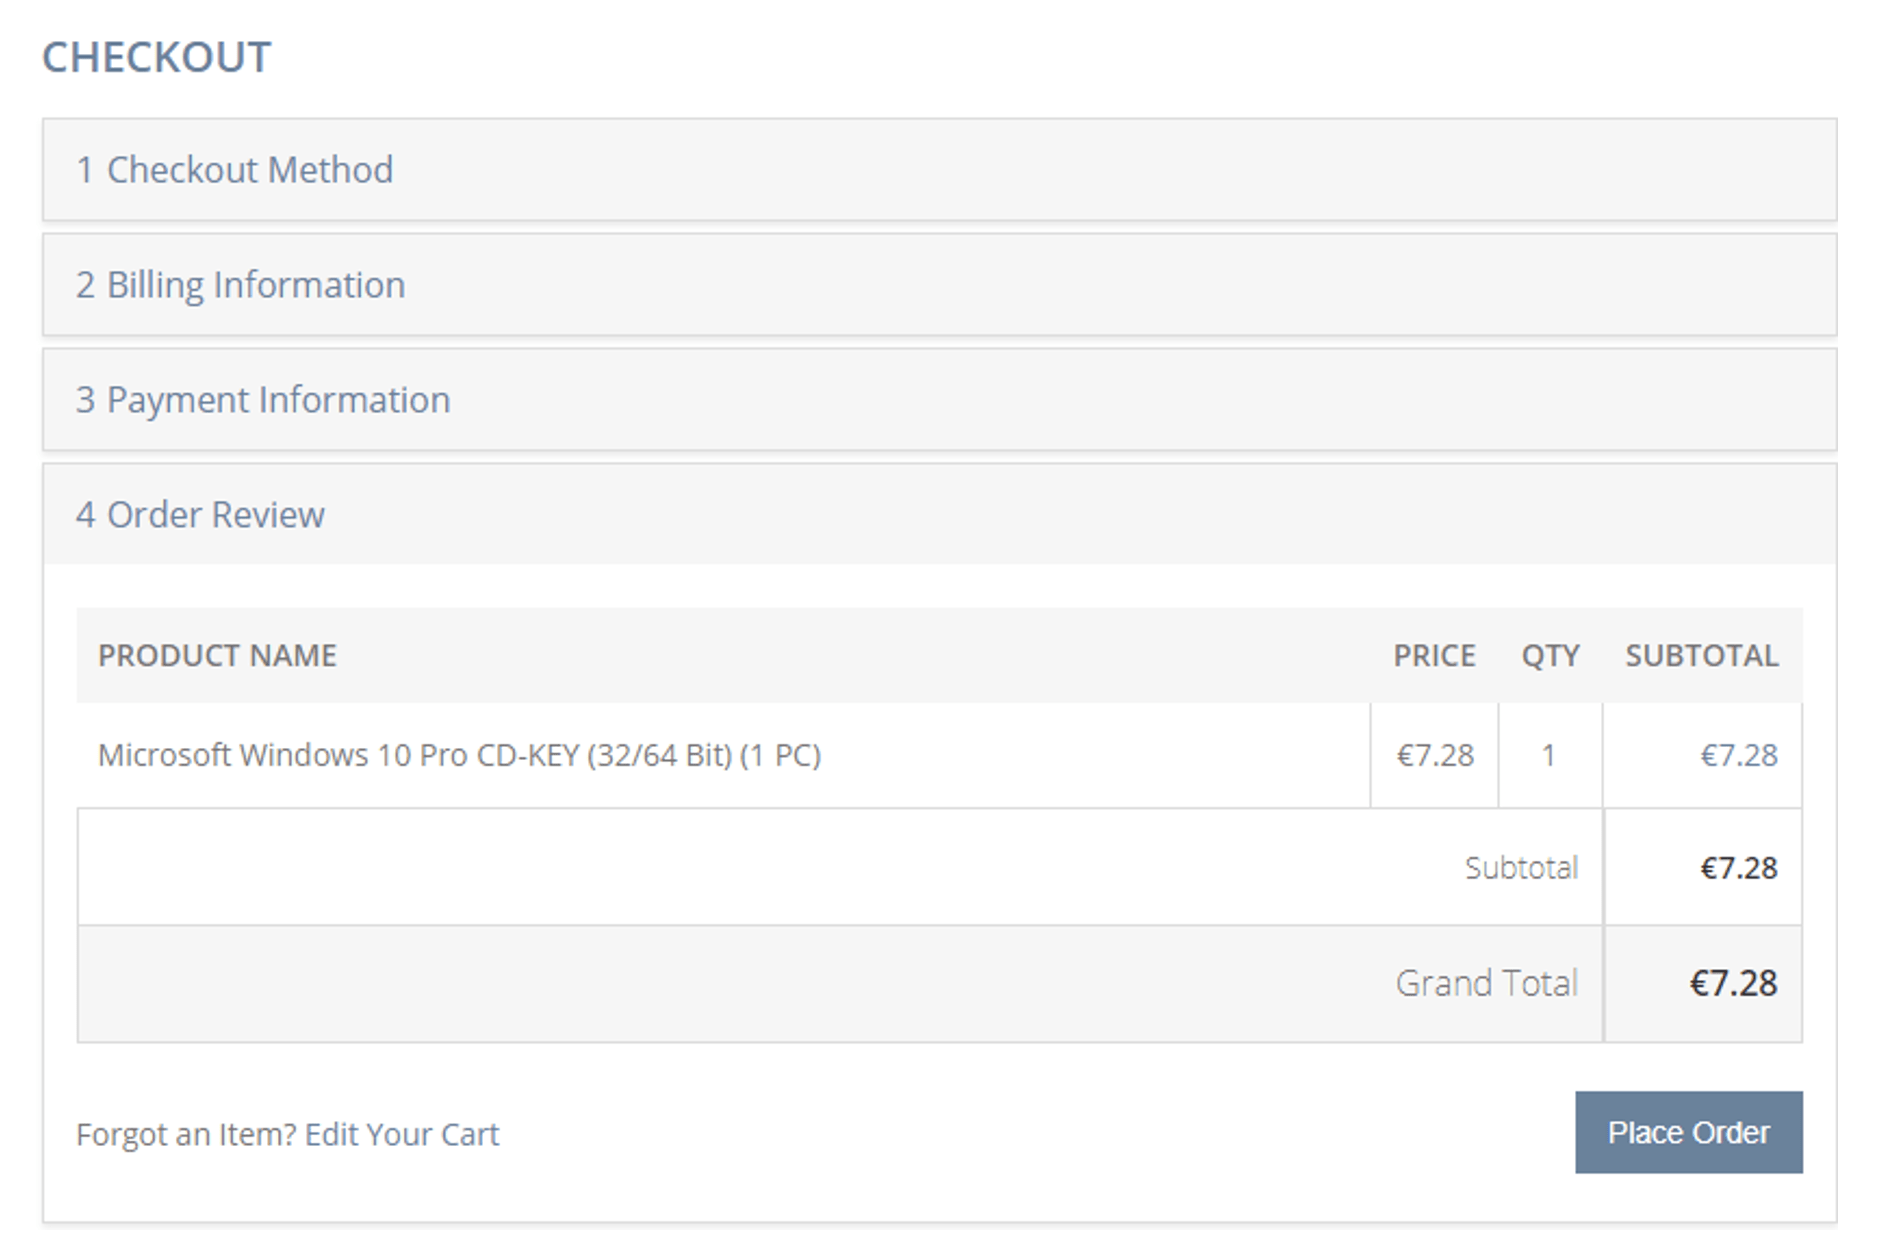Screen dimensions: 1890x1252
Task: Click the Subtotal label in the totals
Action: (1521, 867)
